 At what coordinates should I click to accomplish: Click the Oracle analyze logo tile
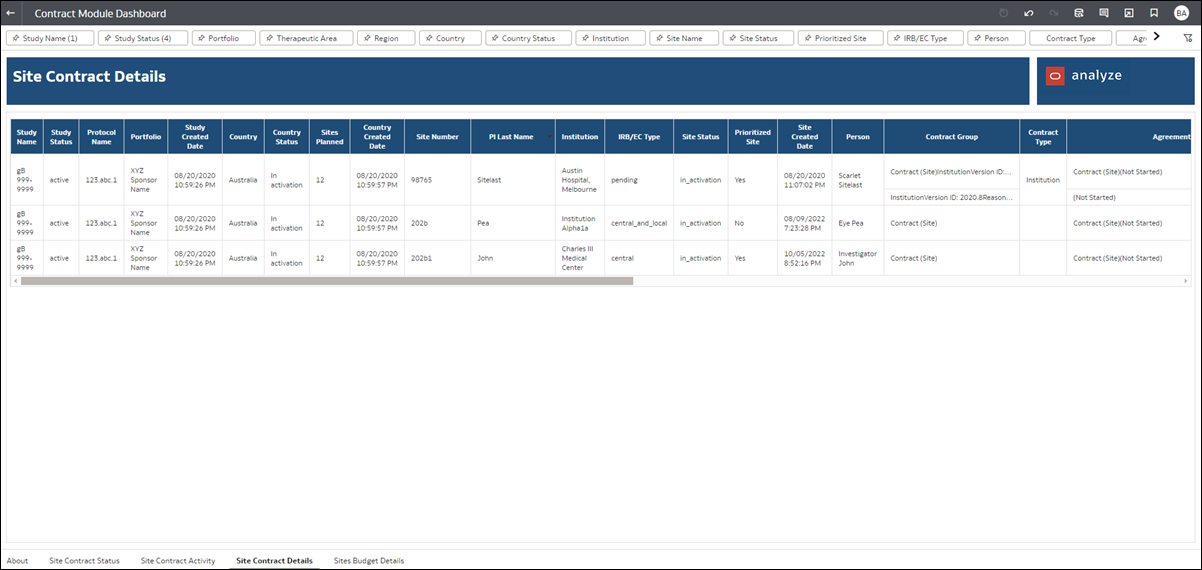(1114, 81)
